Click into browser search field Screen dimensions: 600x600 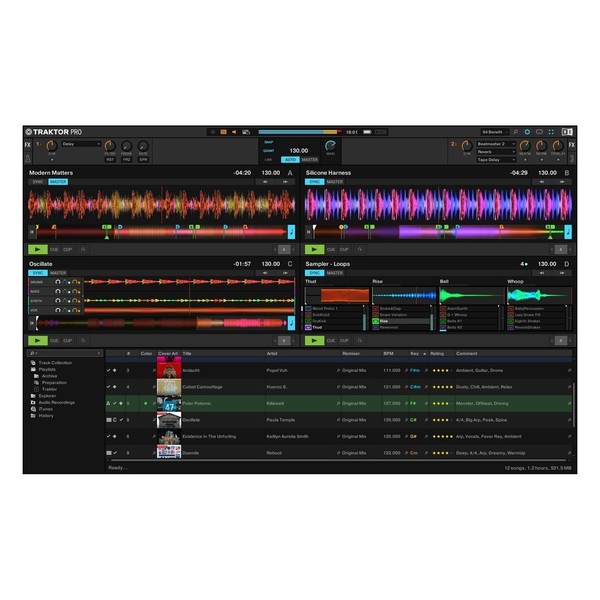point(65,353)
